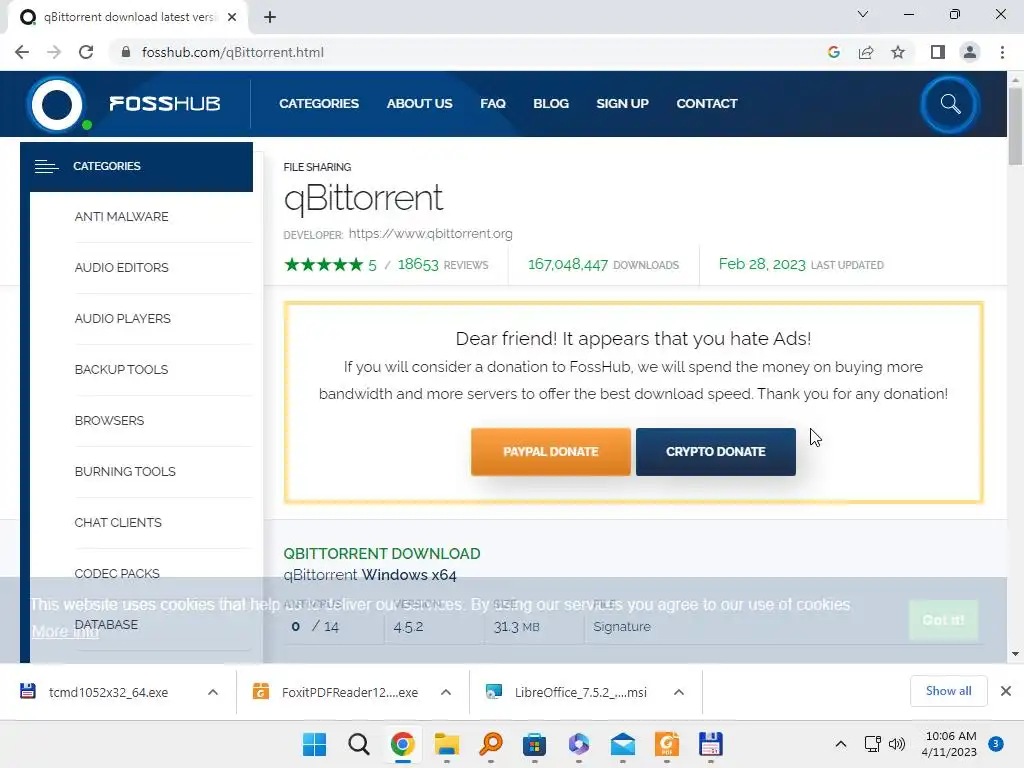Click the floppy disk app in taskbar

click(711, 744)
